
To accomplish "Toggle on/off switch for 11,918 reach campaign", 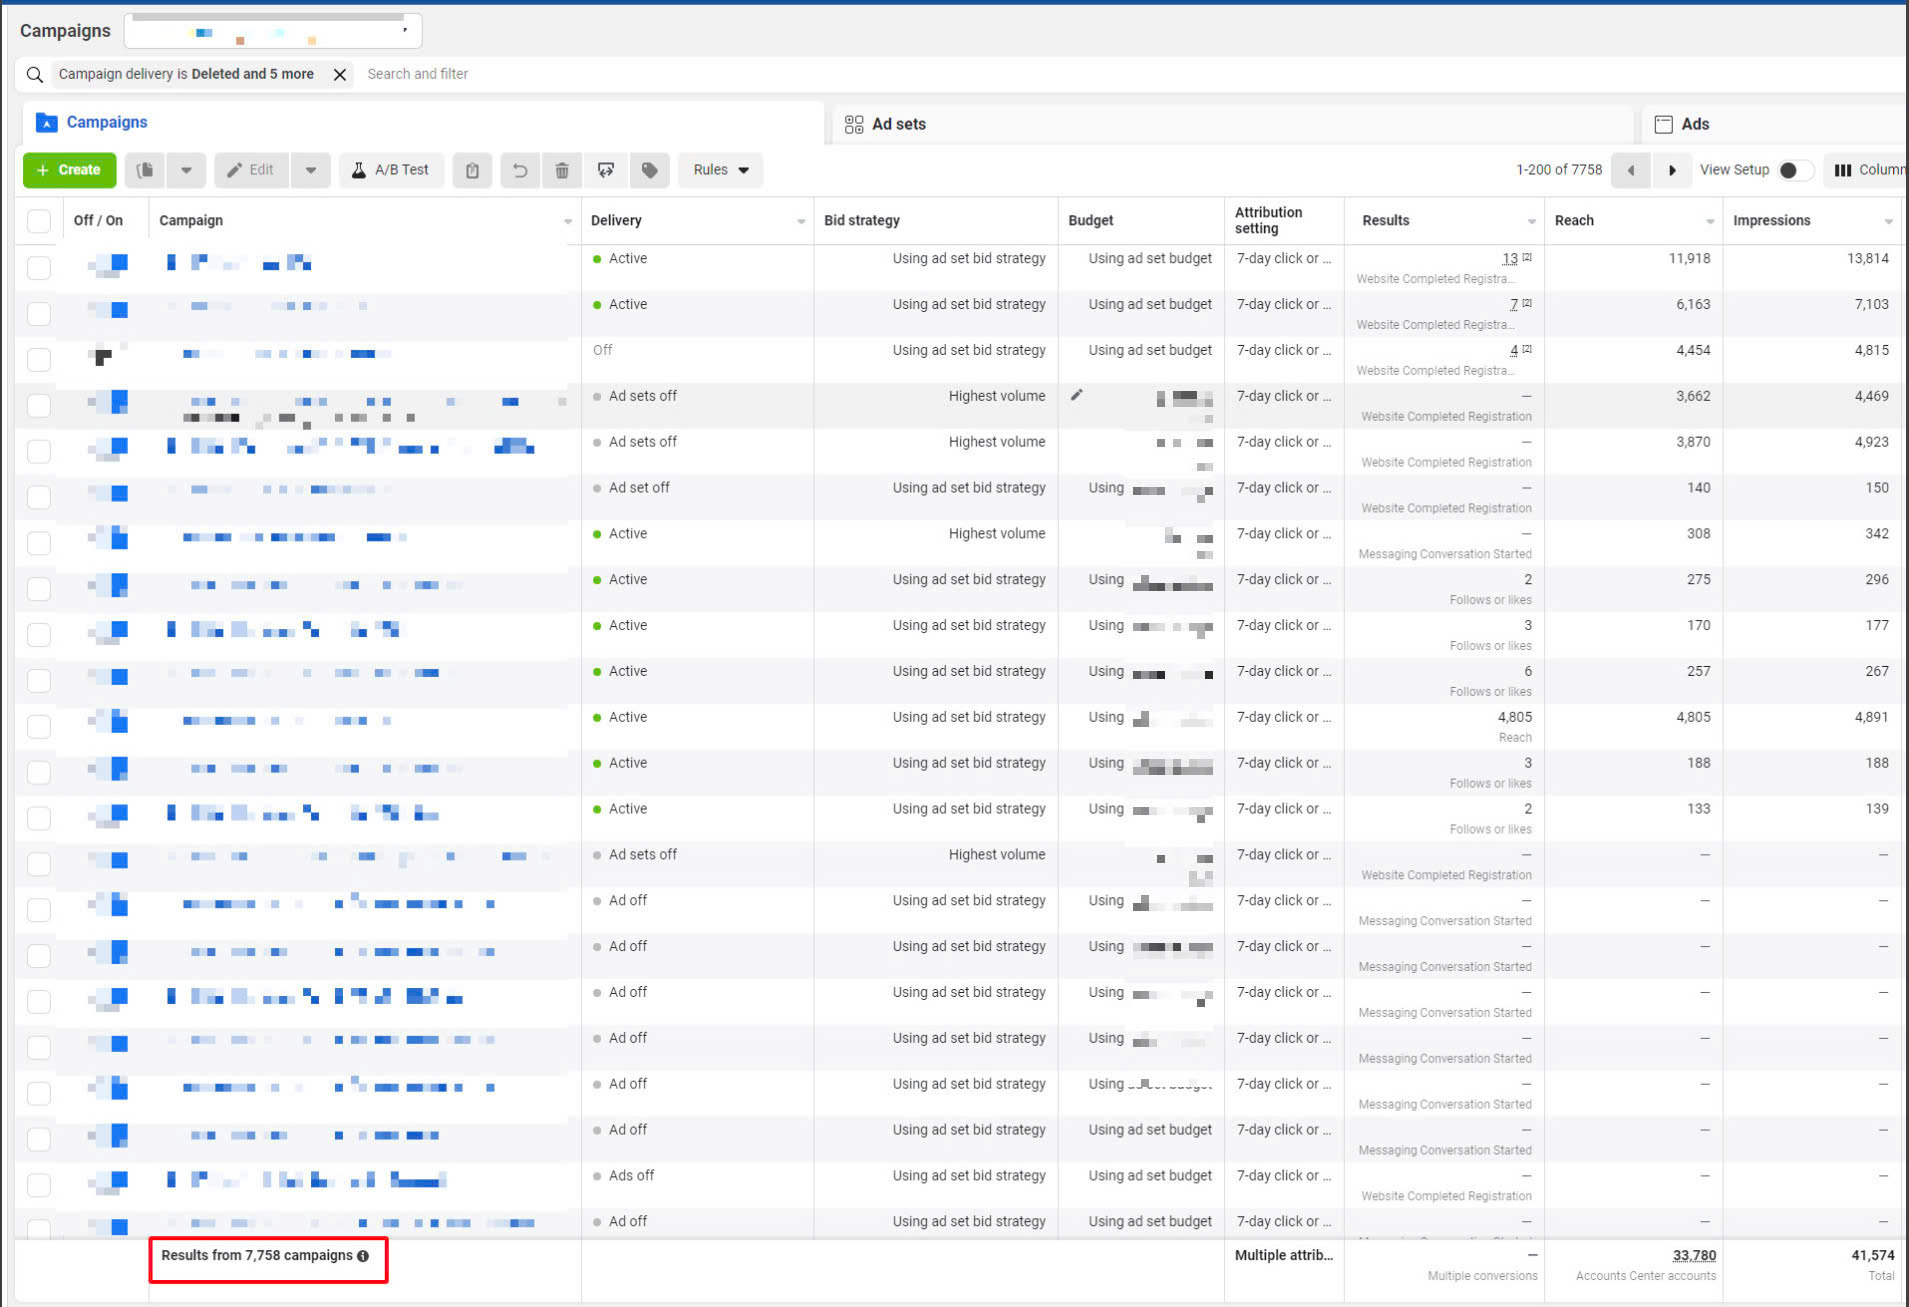I will tap(108, 264).
